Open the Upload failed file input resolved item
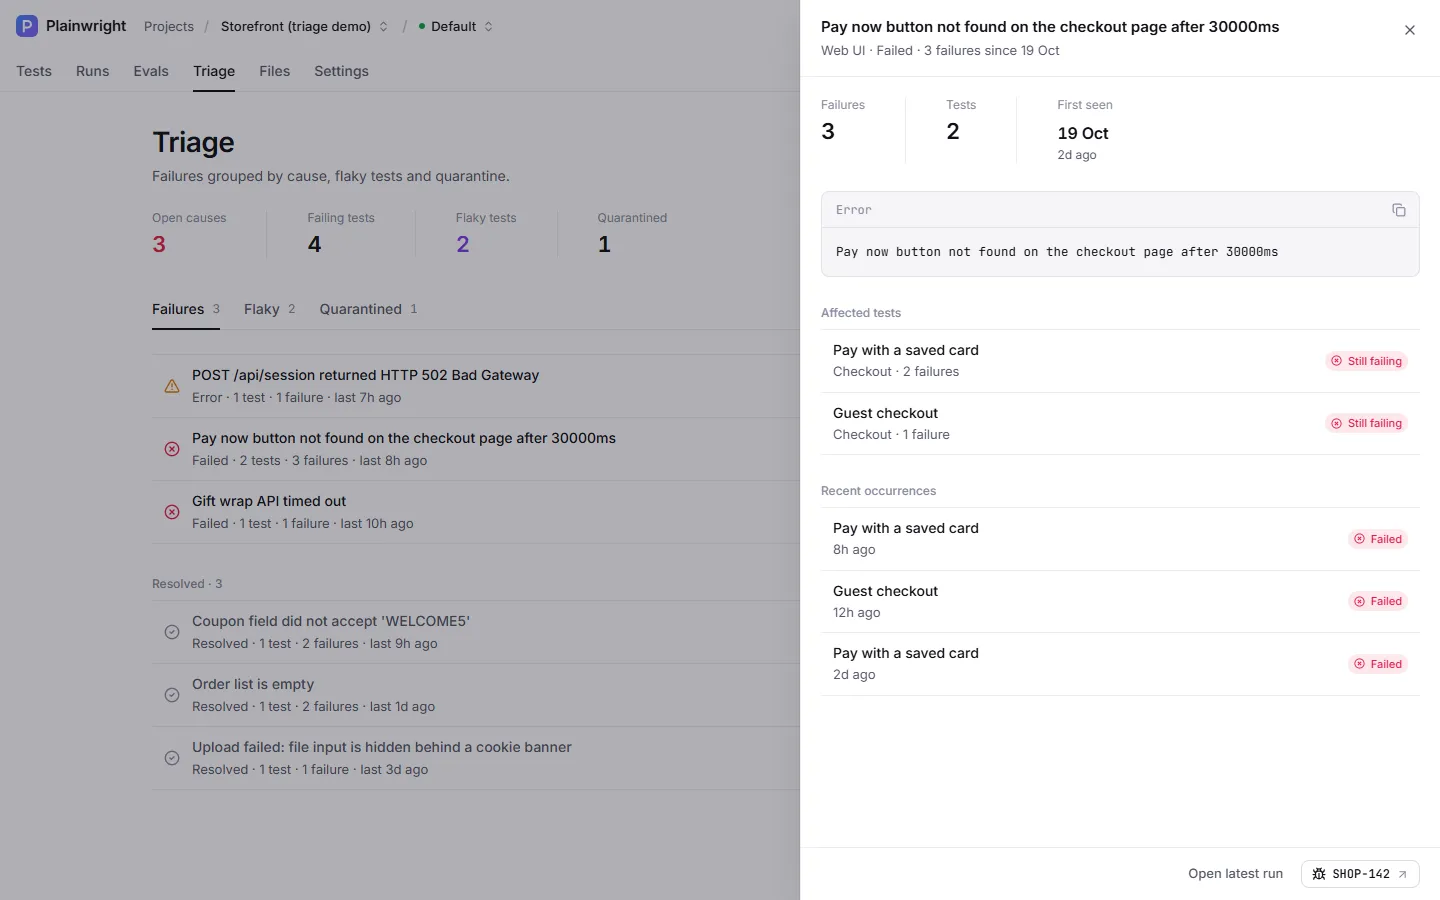The height and width of the screenshot is (900, 1440). (476, 758)
